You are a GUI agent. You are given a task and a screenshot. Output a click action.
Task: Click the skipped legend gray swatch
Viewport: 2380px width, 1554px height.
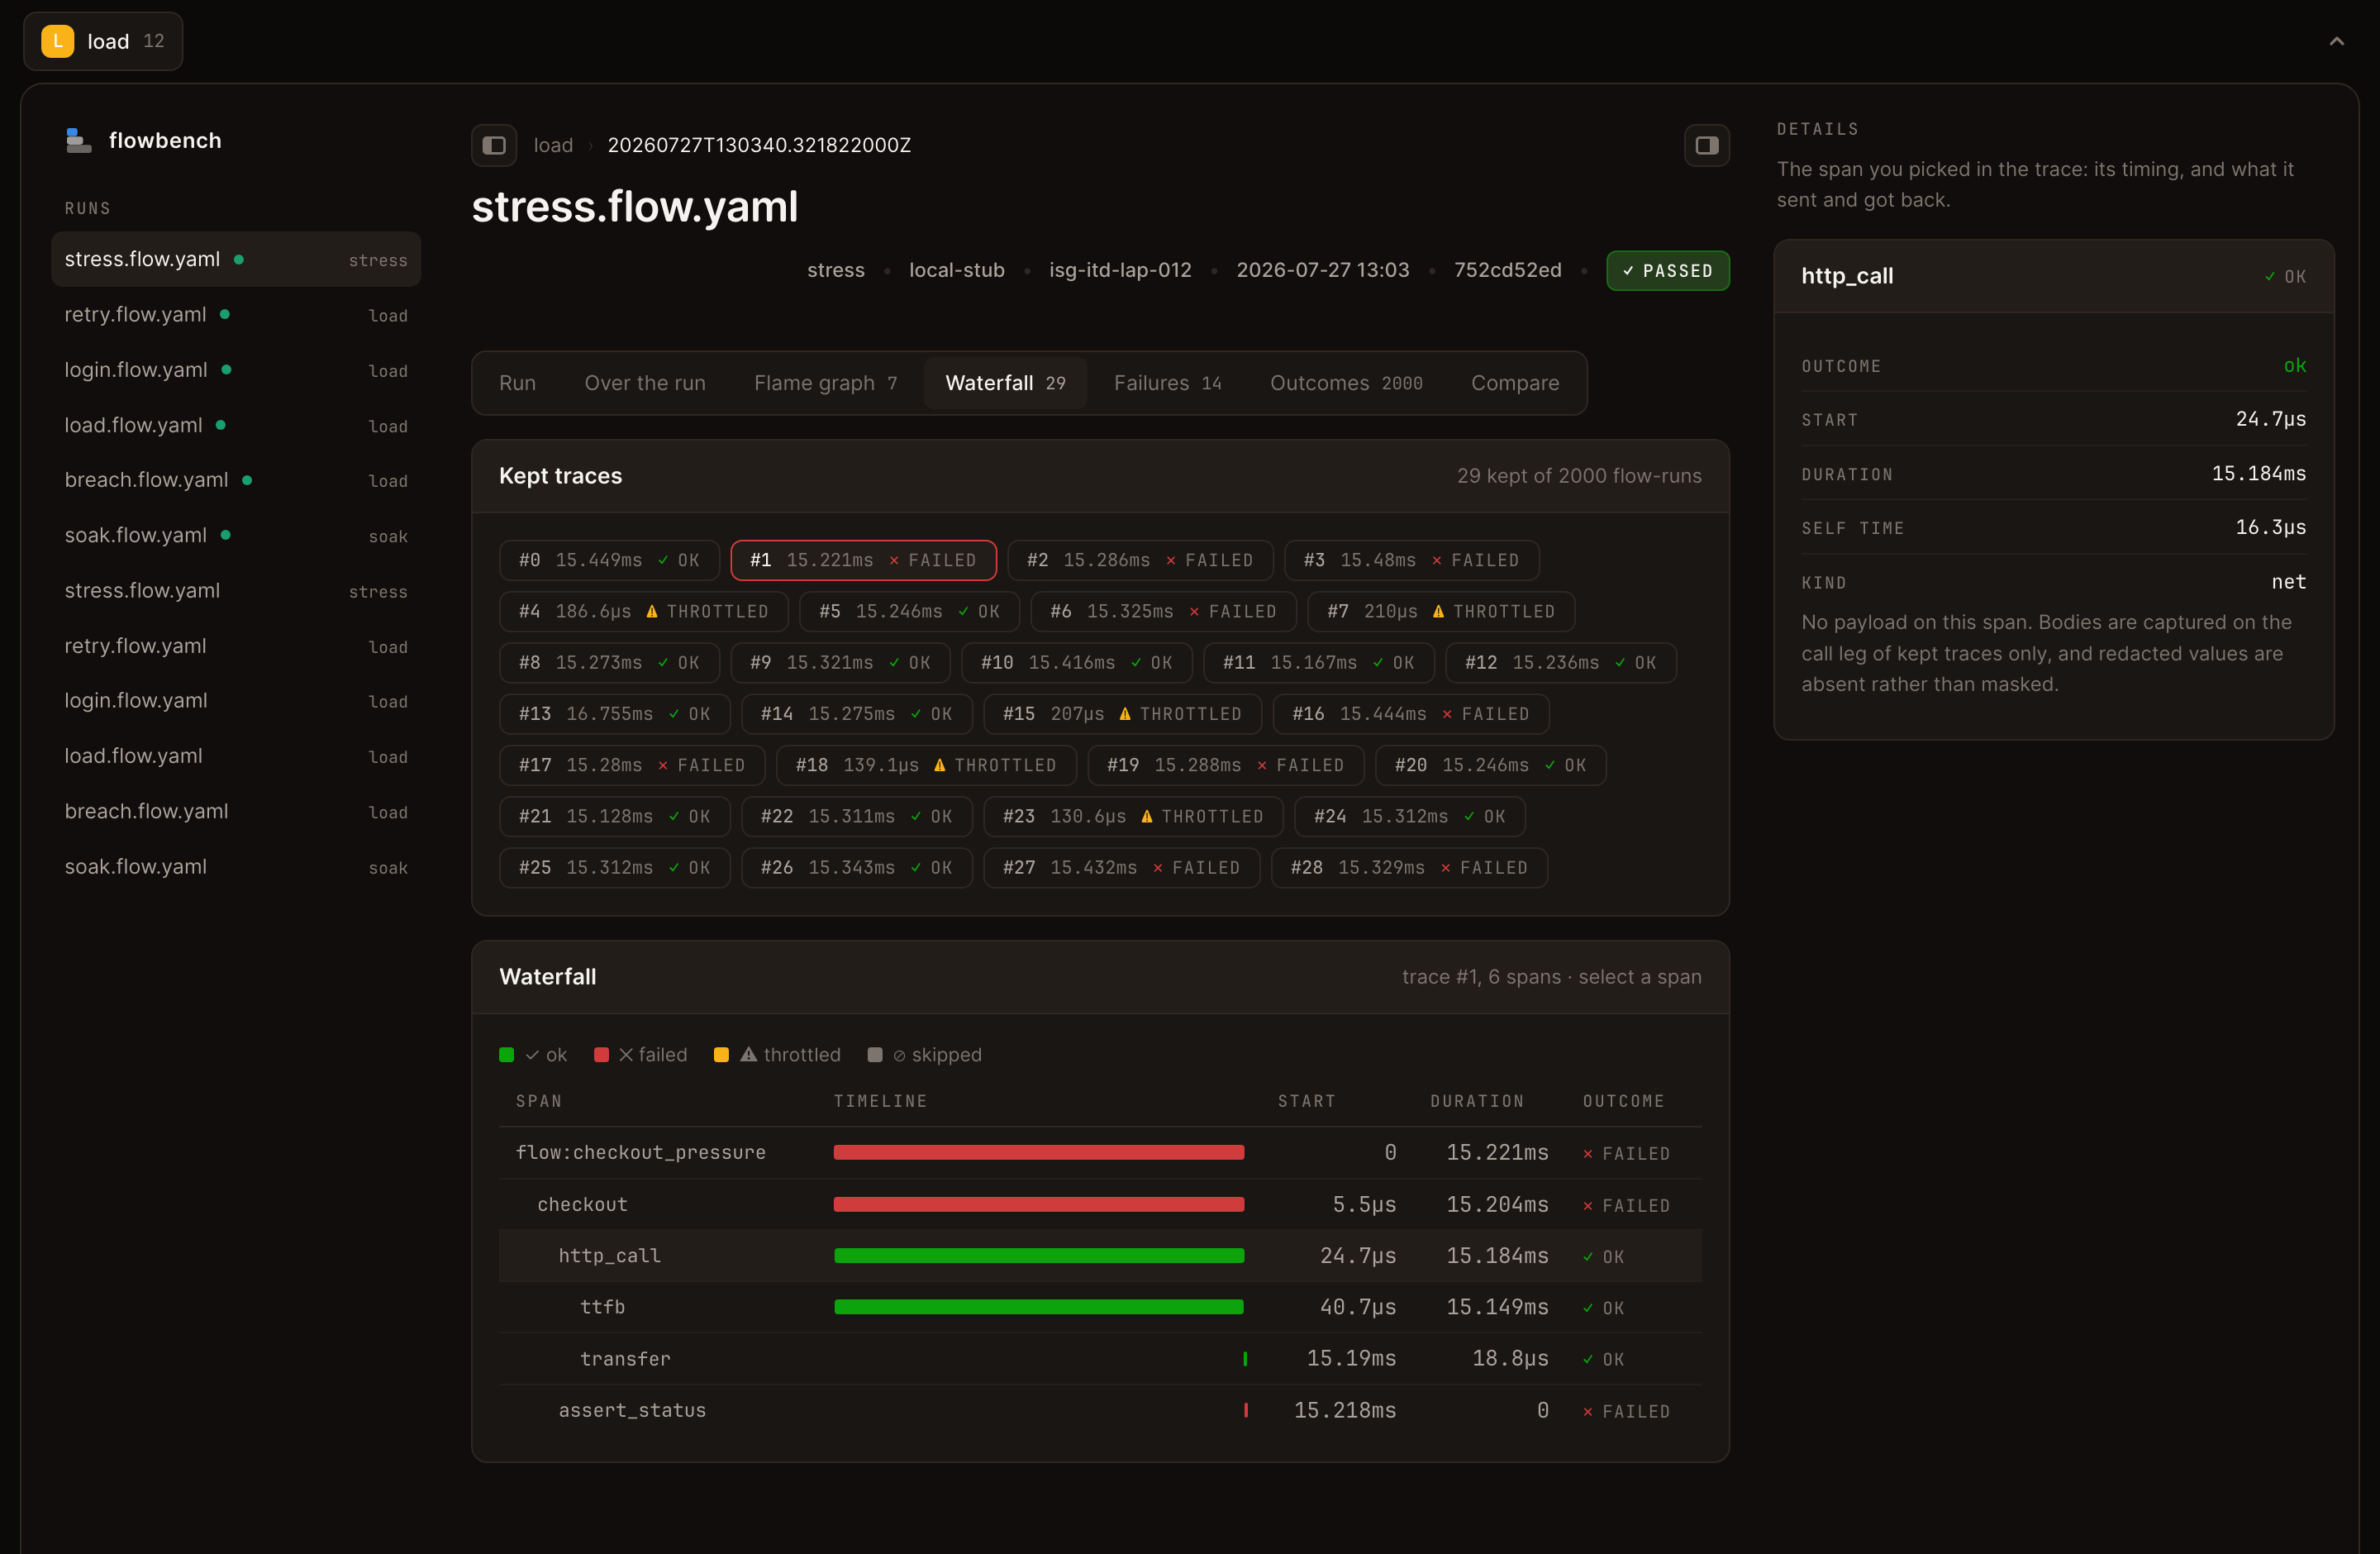875,1055
